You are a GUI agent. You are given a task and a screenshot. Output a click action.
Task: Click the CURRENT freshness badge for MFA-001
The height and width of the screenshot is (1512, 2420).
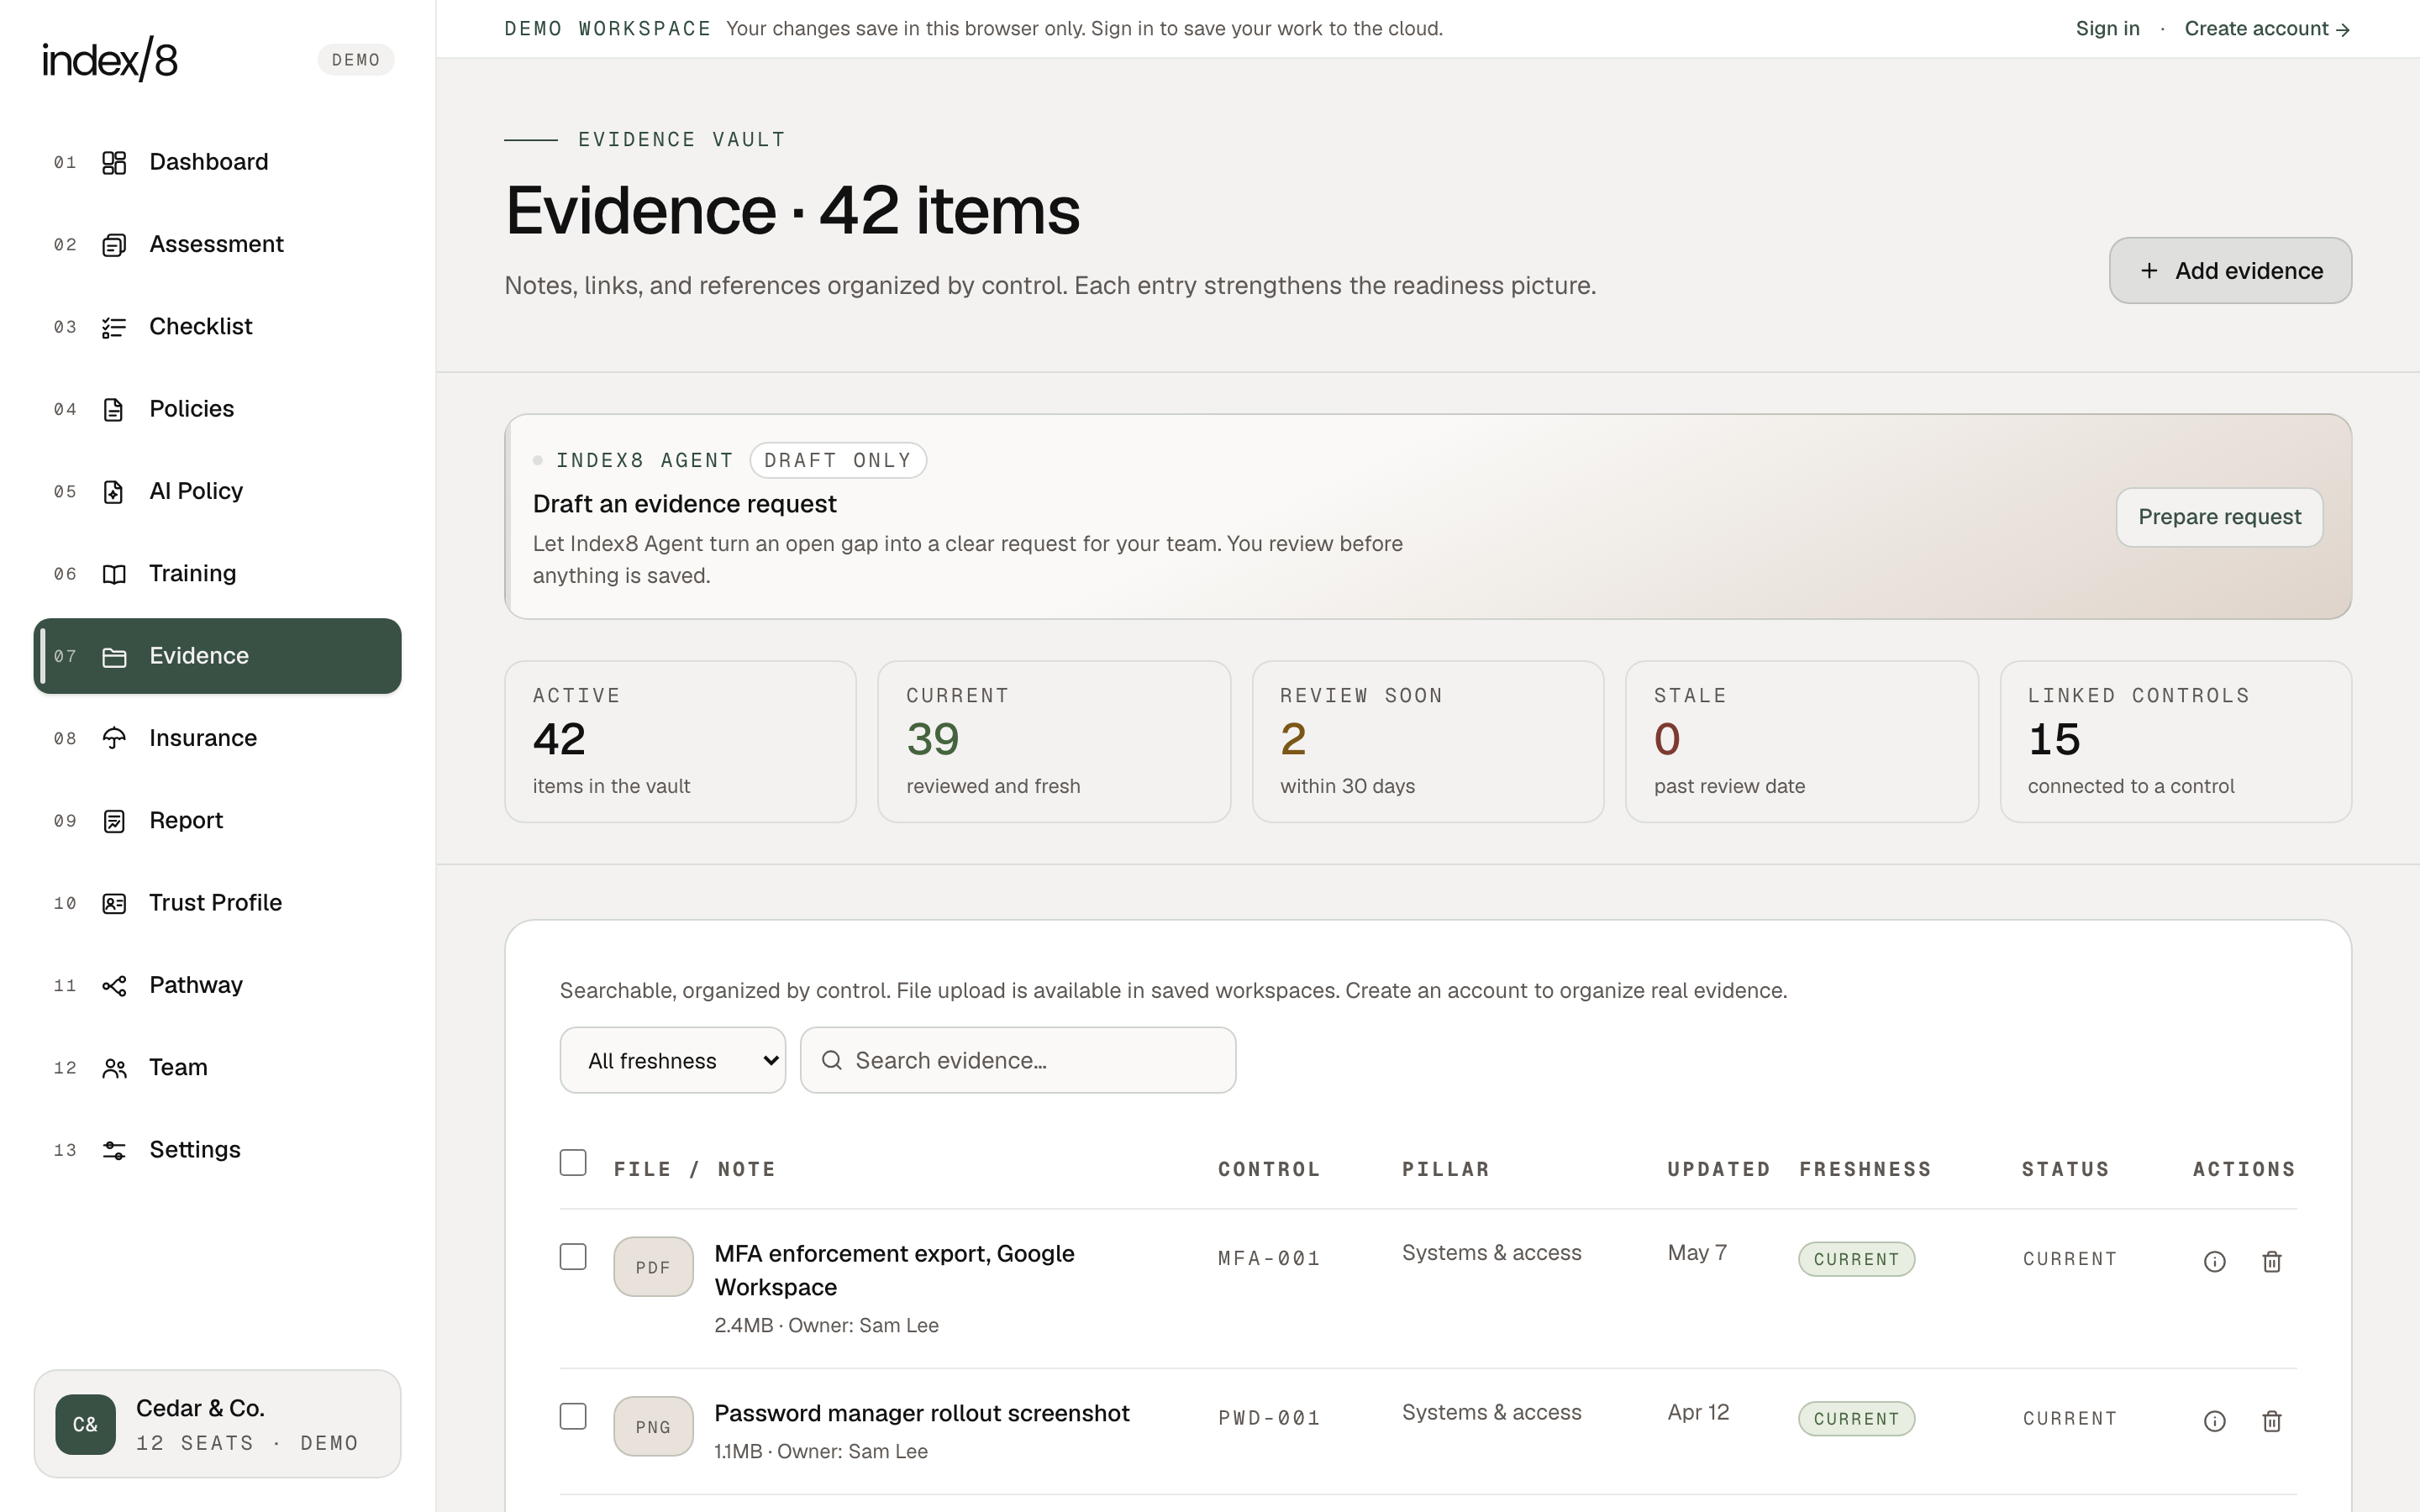pyautogui.click(x=1856, y=1259)
